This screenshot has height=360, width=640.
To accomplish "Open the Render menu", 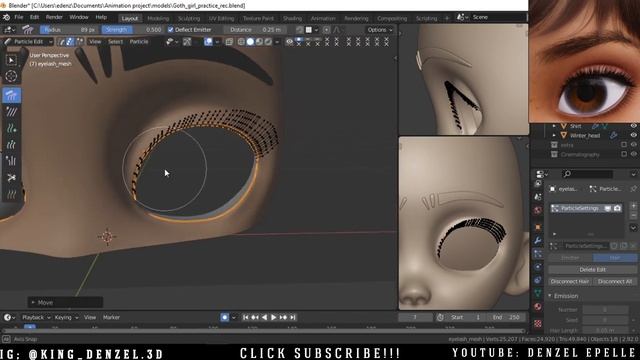I will click(54, 18).
